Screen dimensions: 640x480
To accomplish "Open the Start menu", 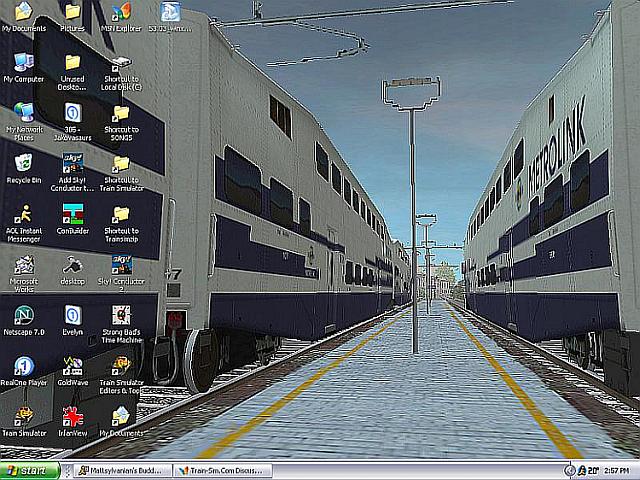I will [30, 471].
